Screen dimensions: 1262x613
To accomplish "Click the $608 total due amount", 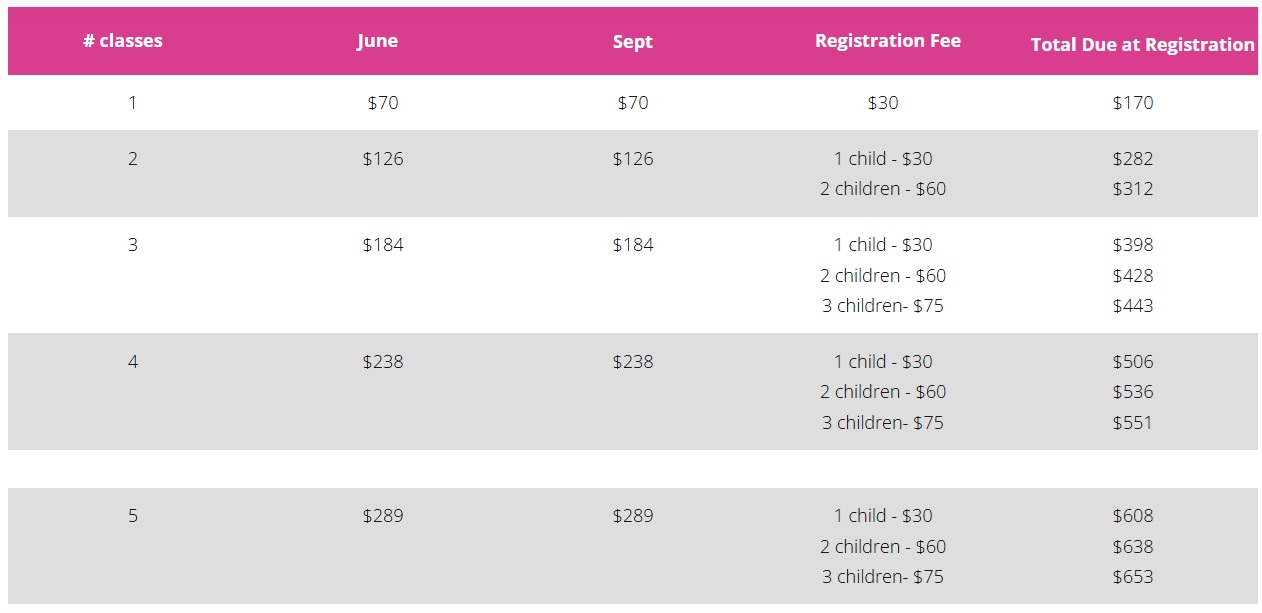I will 1132,516.
